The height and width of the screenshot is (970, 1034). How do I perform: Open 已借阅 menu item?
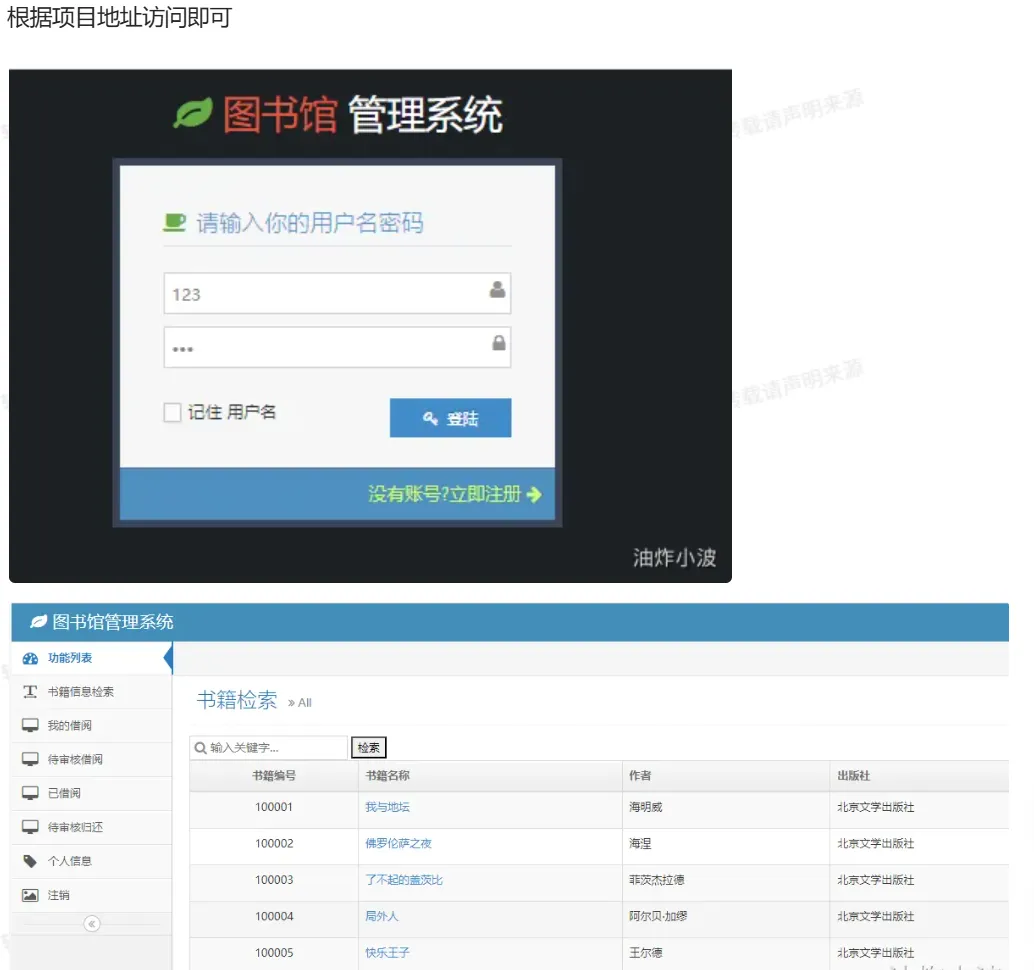(92, 793)
